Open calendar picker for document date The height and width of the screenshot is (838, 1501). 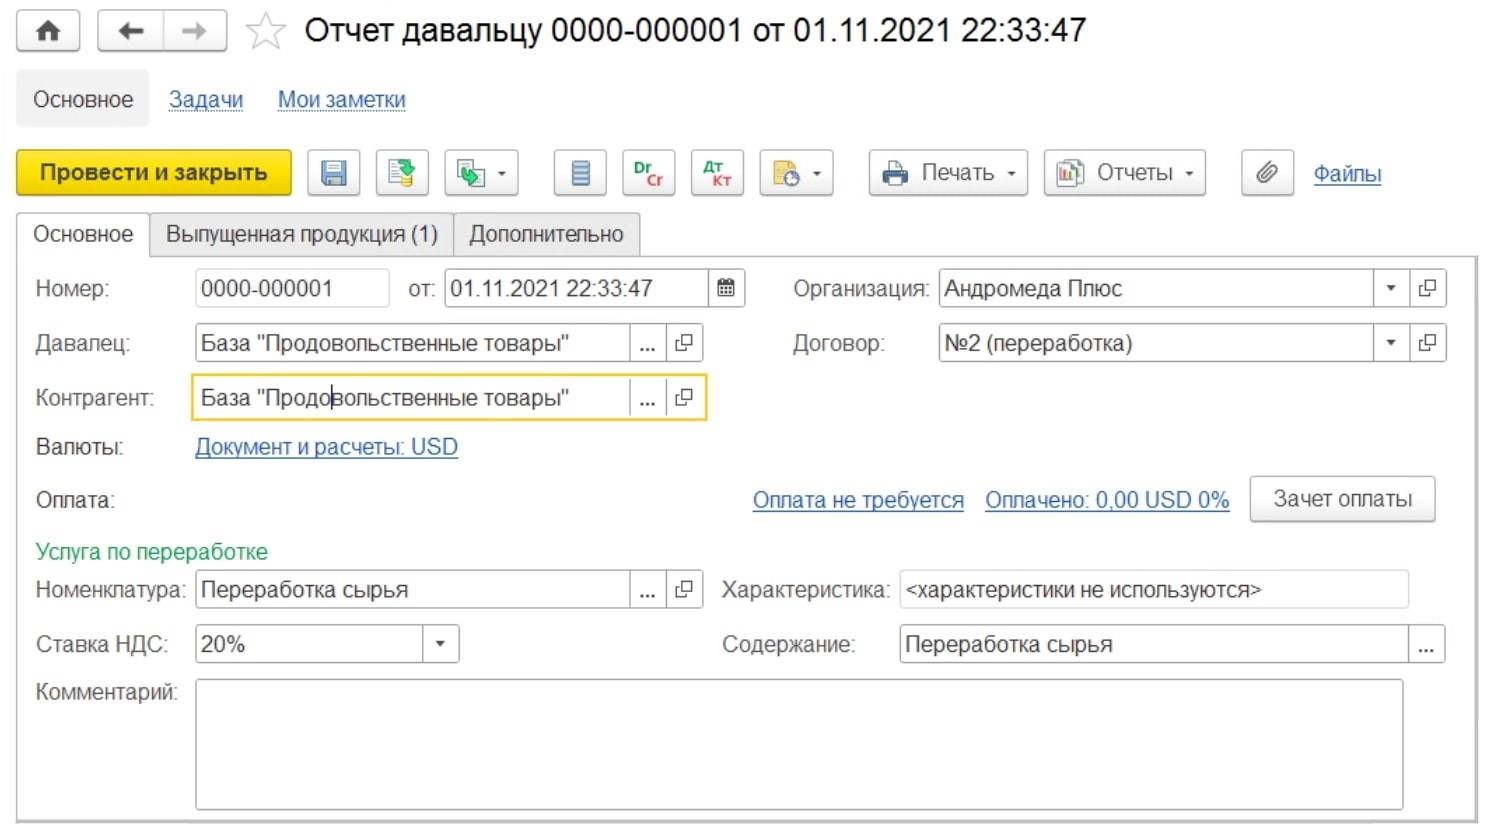pos(726,288)
